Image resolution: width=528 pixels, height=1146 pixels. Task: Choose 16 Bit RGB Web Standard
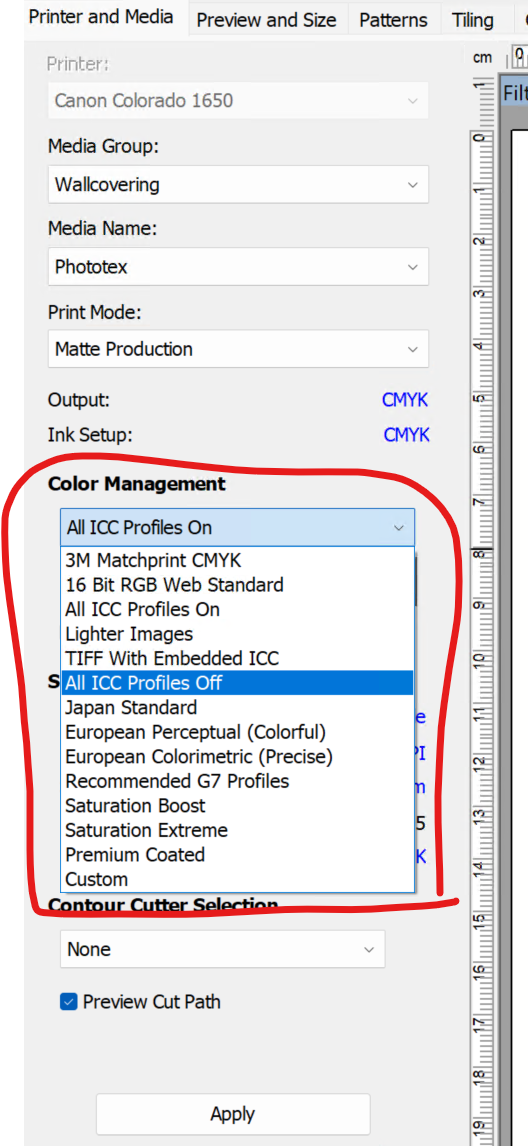click(x=238, y=585)
